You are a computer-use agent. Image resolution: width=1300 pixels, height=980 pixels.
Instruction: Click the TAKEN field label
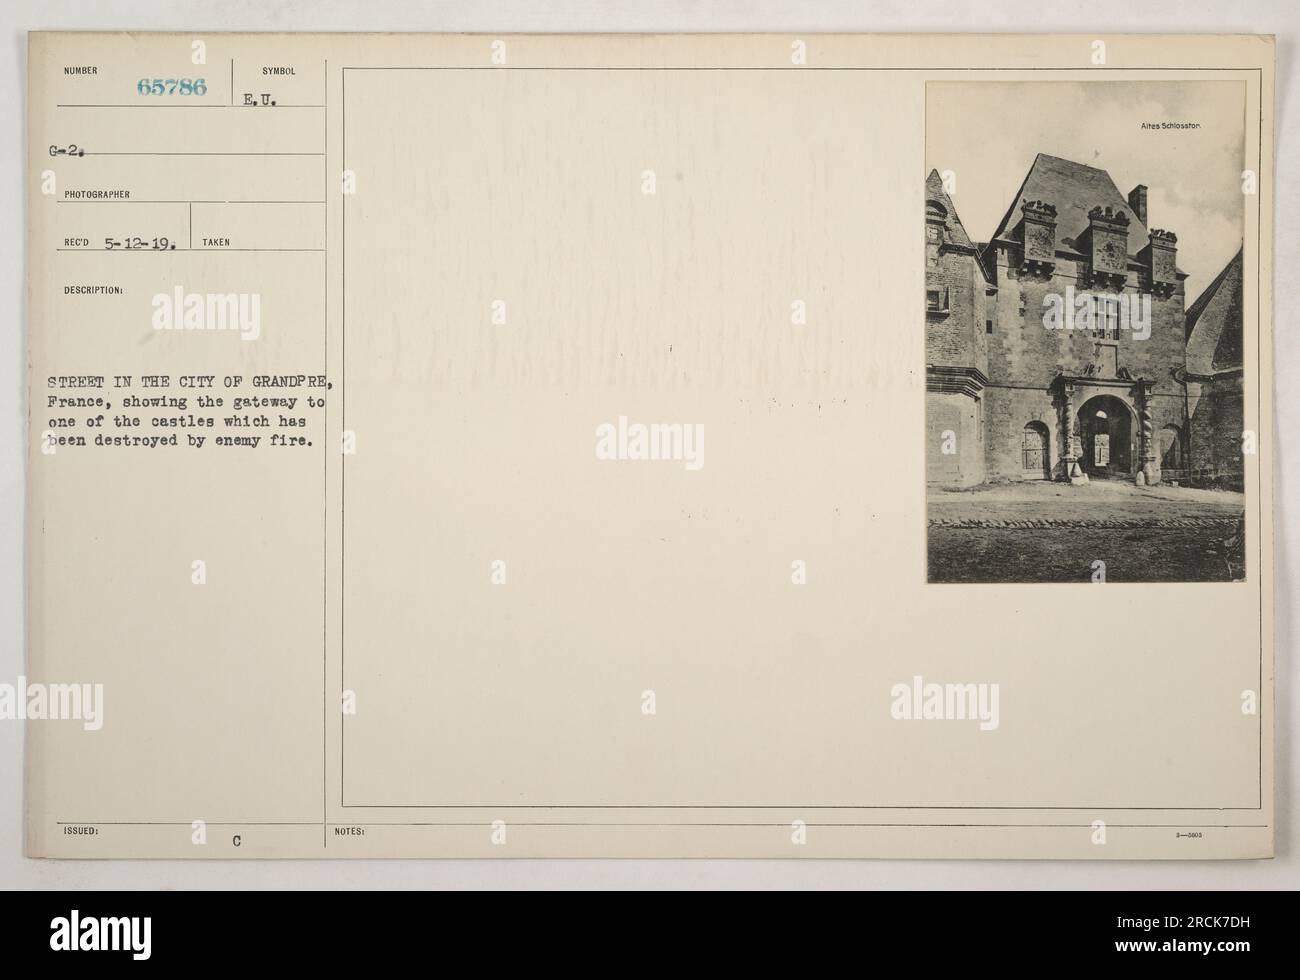[x=216, y=243]
